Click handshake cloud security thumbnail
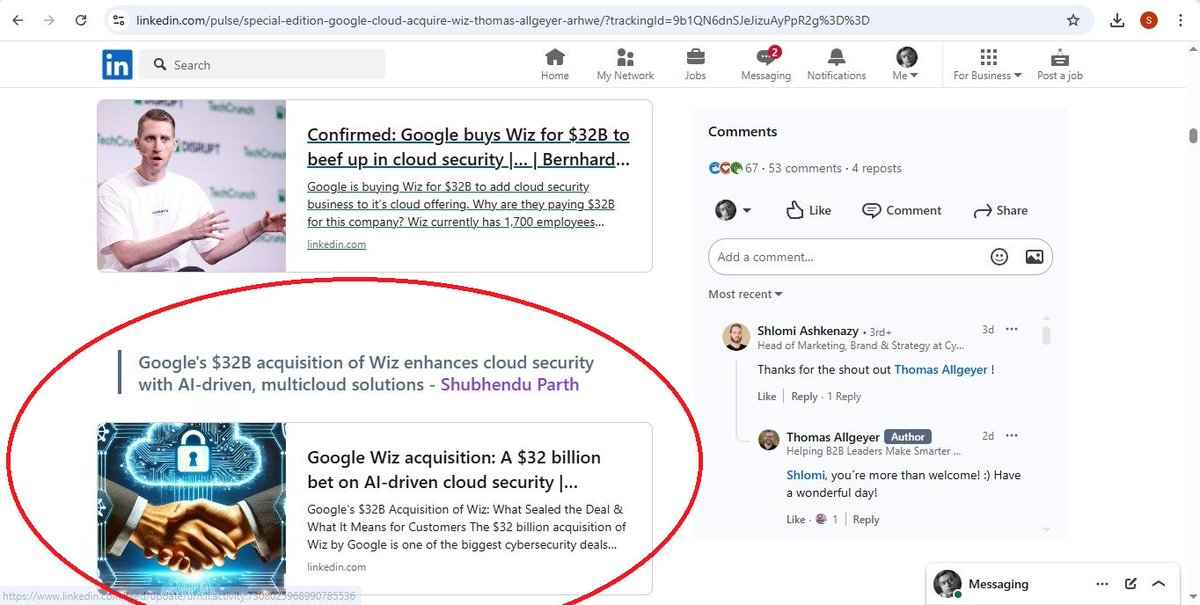Image resolution: width=1200 pixels, height=605 pixels. pyautogui.click(x=192, y=508)
